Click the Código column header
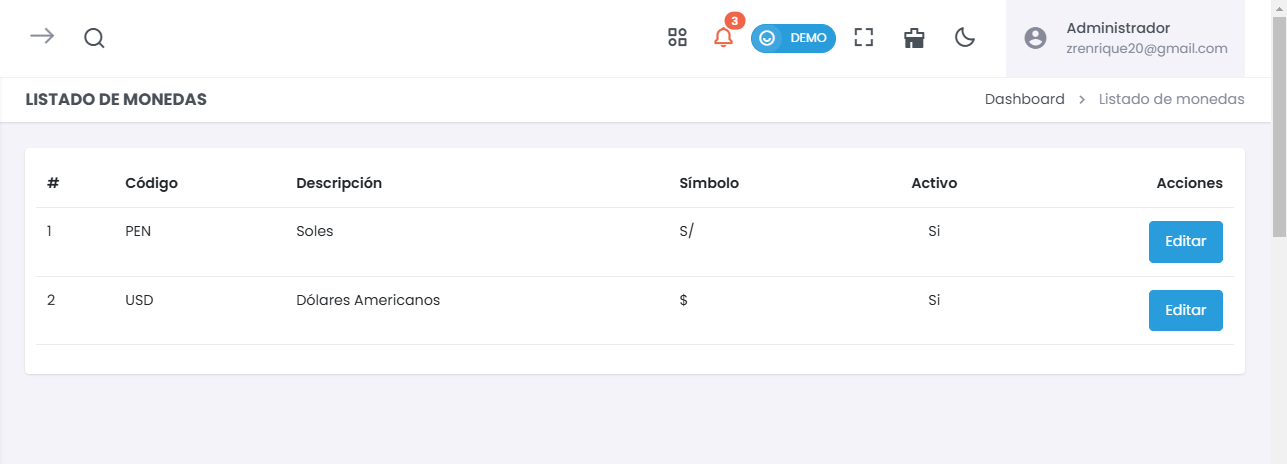Screen dimensions: 1287x464 151,183
